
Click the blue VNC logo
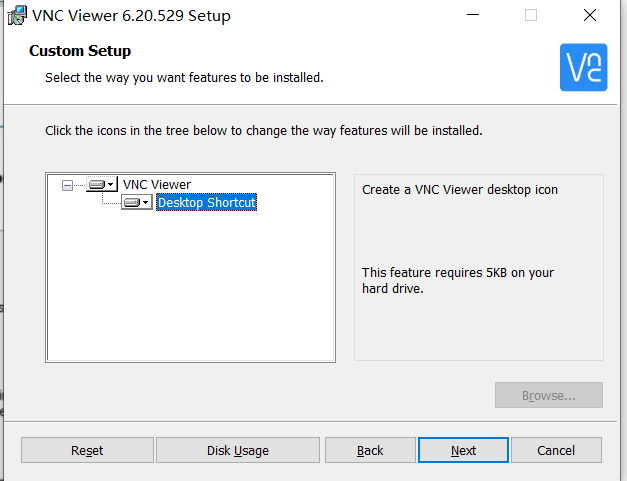click(x=583, y=67)
